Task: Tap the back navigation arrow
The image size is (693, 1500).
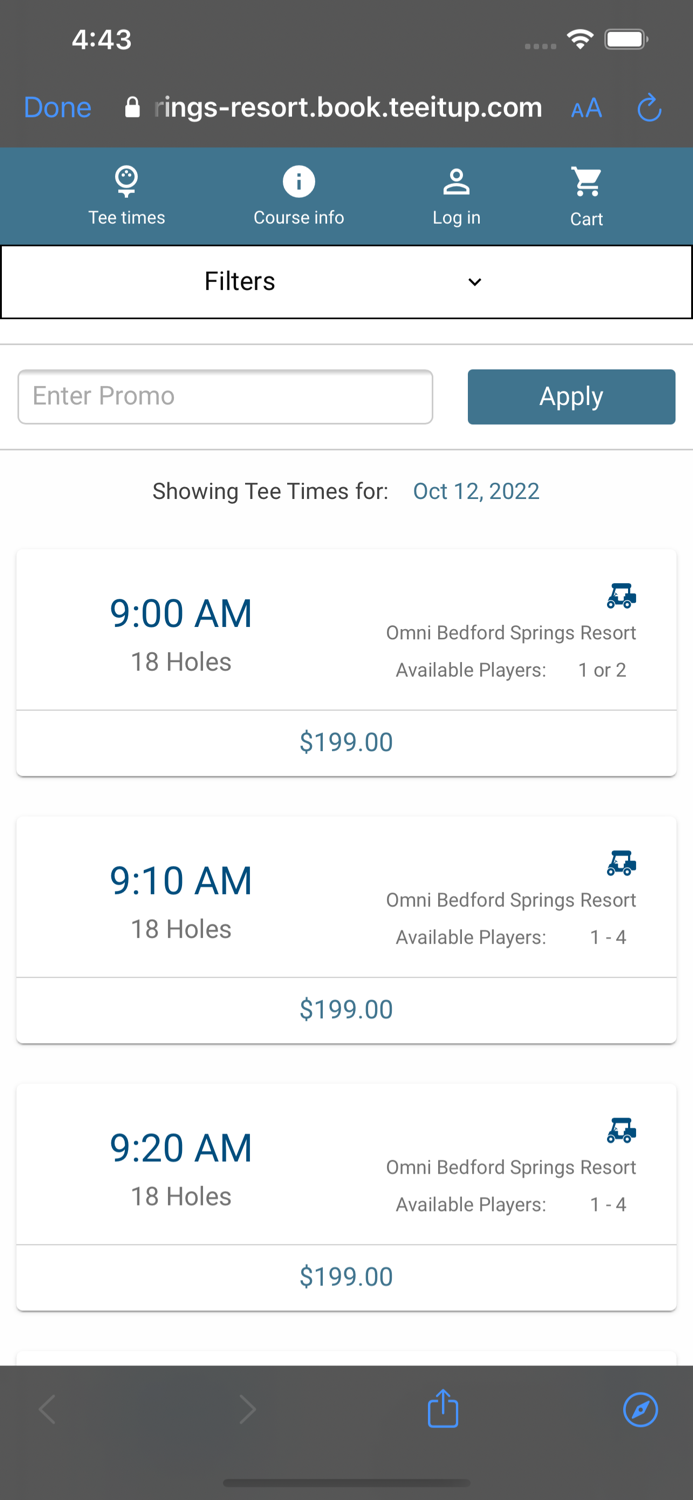Action: (x=47, y=1409)
